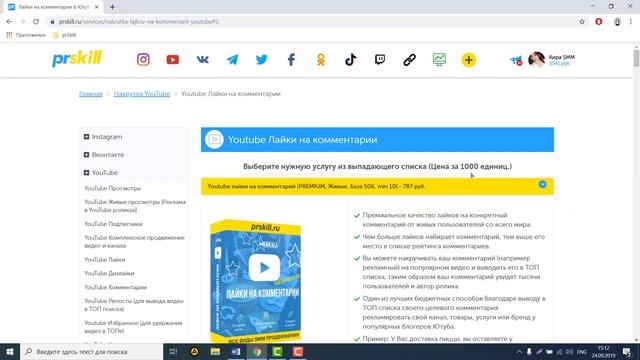The width and height of the screenshot is (640, 360).
Task: Open the Windows notification center
Action: (x=627, y=351)
